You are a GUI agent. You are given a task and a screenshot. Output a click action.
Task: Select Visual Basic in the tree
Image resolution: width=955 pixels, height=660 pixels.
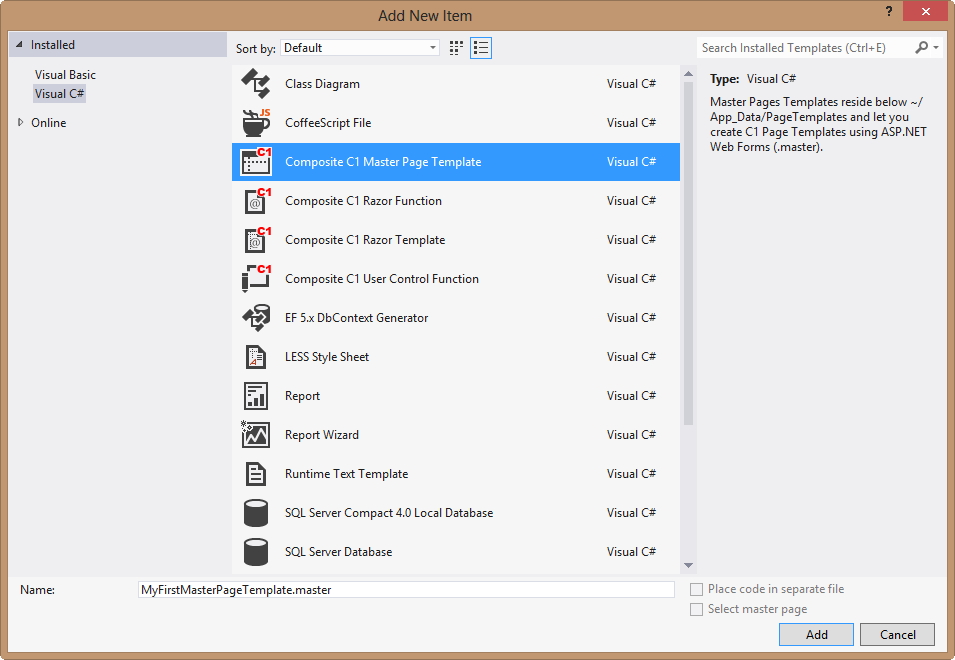tap(65, 75)
